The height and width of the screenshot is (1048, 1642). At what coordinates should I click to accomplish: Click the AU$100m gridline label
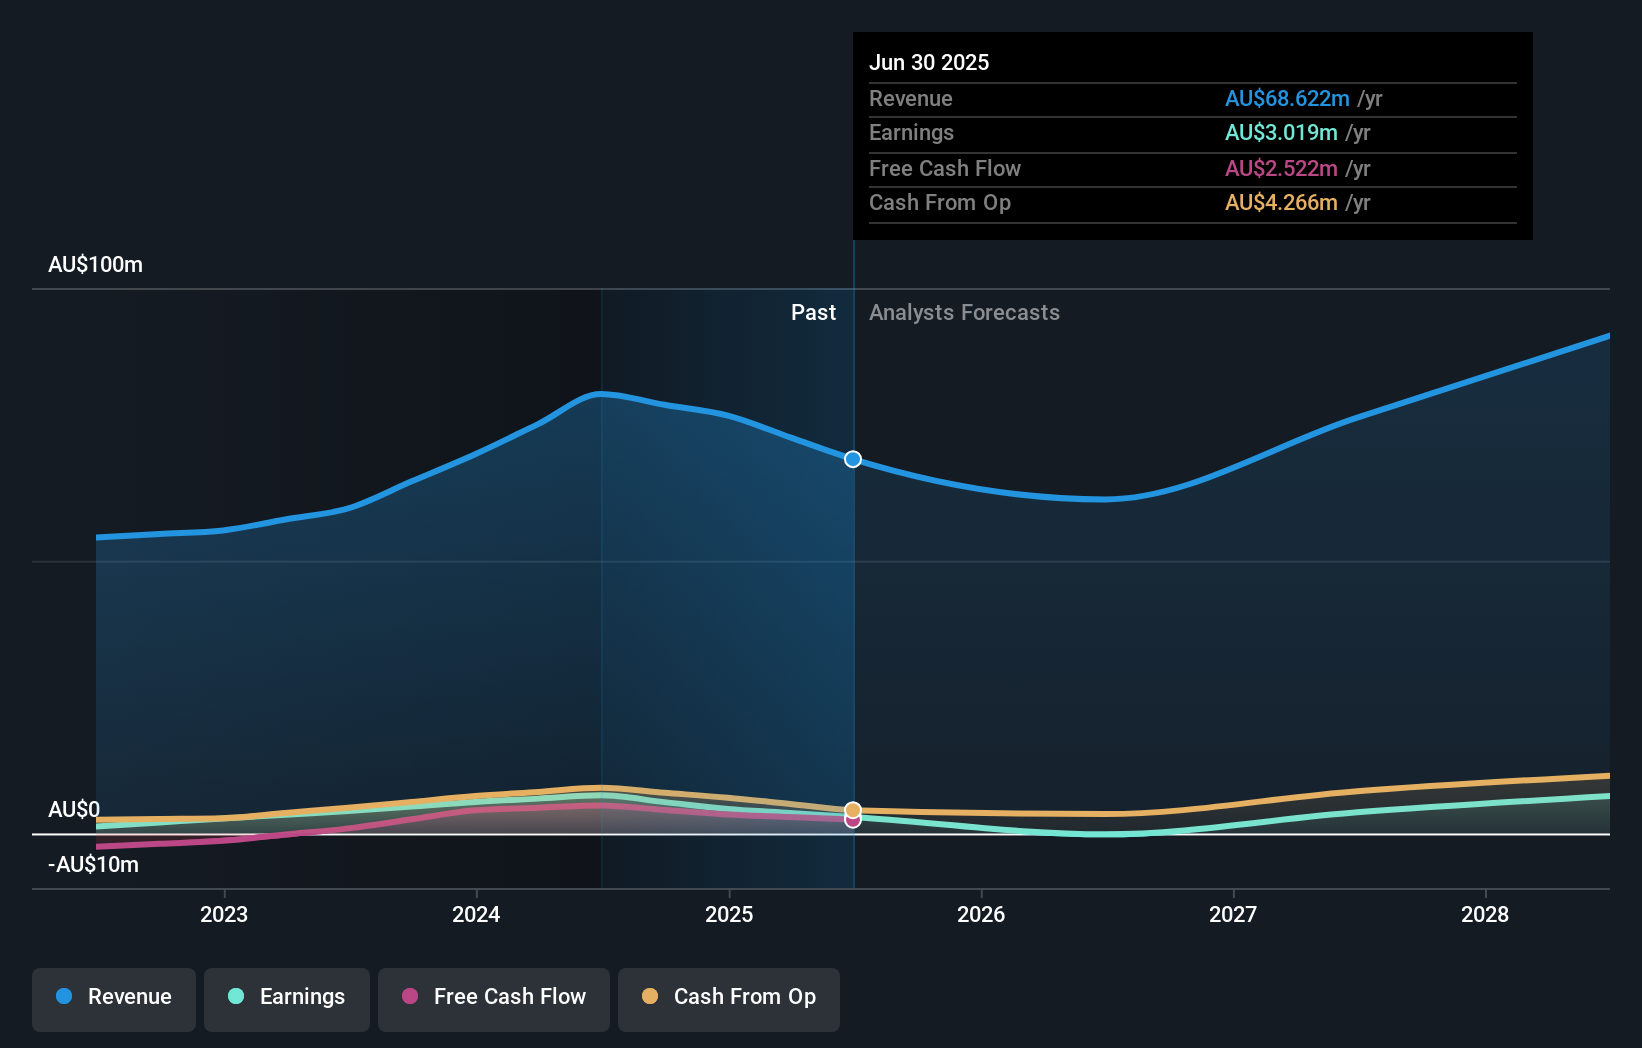(x=94, y=264)
